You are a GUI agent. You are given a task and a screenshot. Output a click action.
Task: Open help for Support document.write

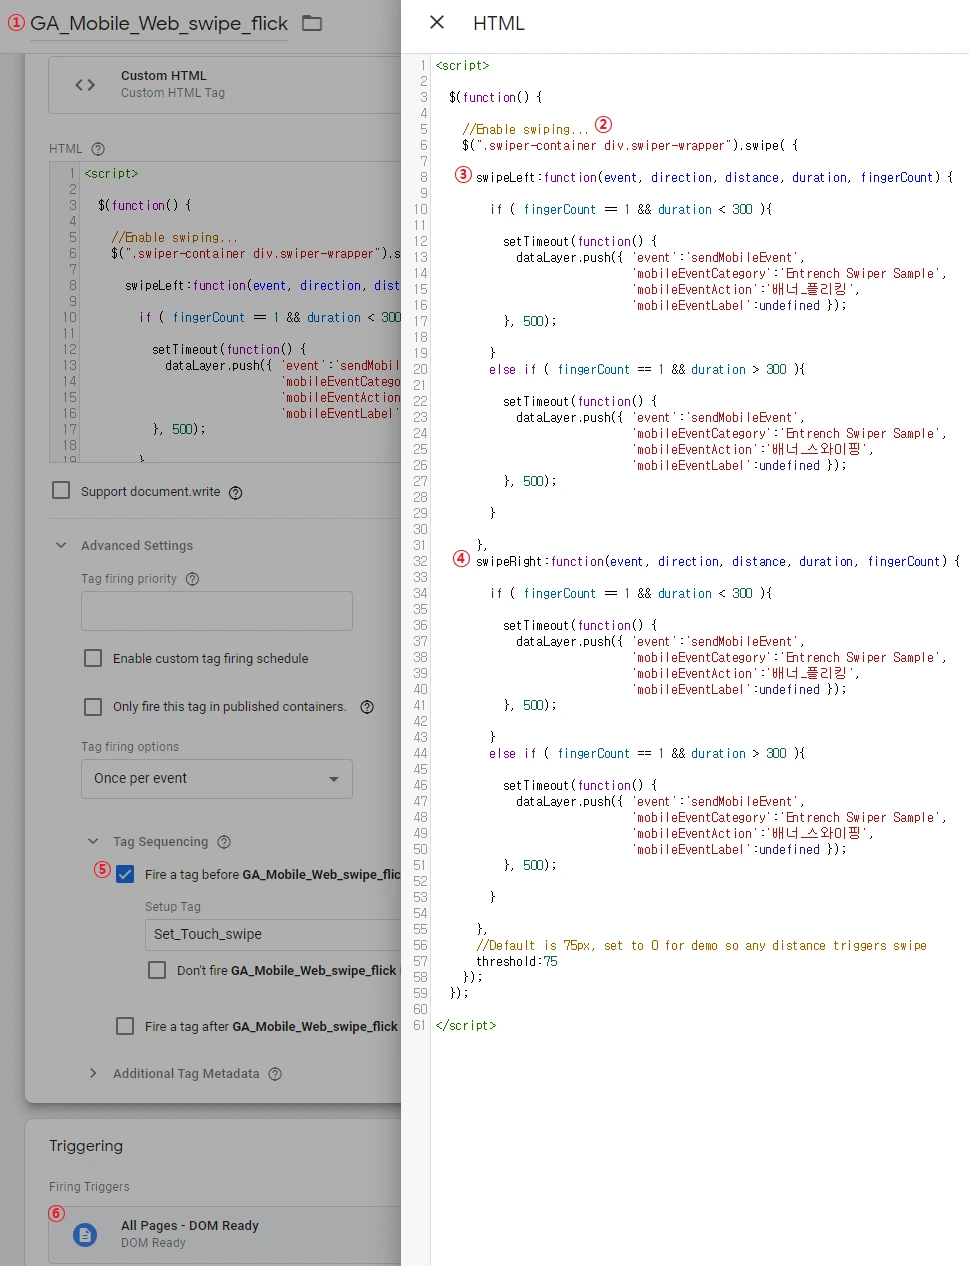(x=236, y=493)
